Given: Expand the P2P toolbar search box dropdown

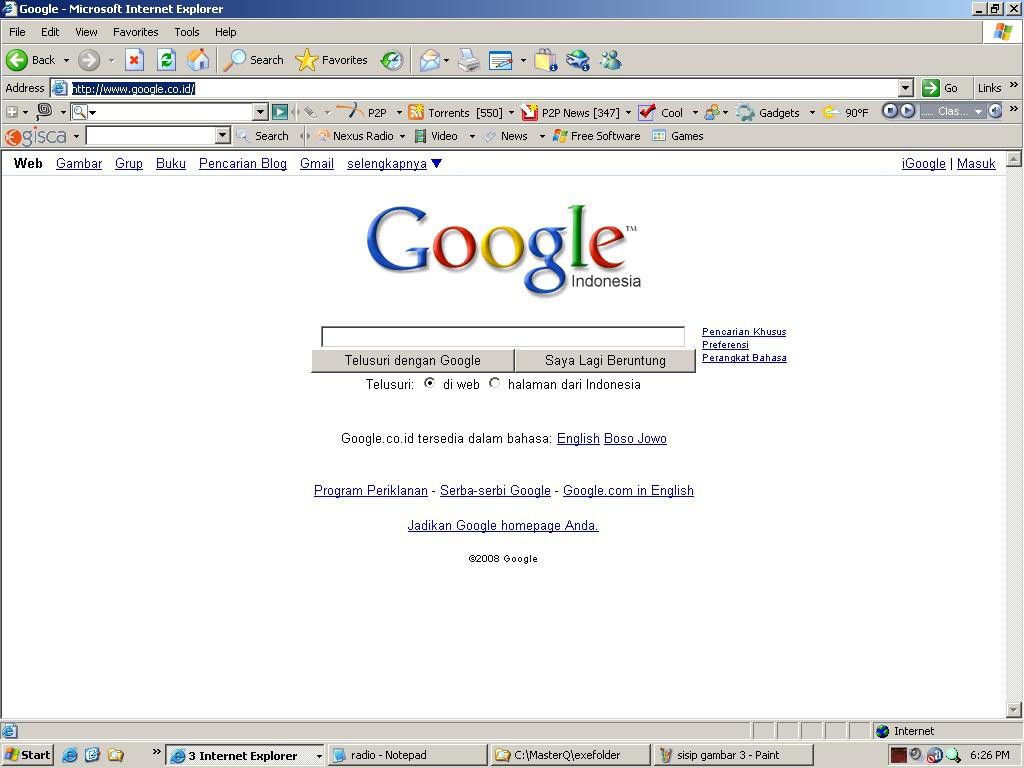Looking at the screenshot, I should point(260,112).
